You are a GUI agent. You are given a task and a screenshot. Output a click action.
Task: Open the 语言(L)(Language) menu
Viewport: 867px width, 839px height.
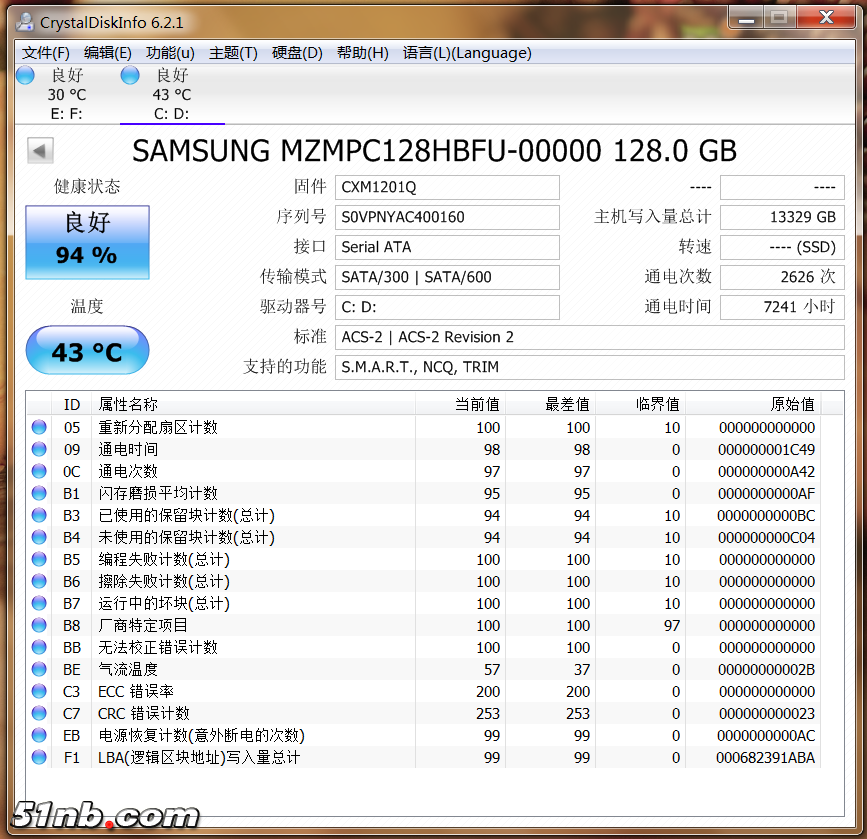[467, 53]
